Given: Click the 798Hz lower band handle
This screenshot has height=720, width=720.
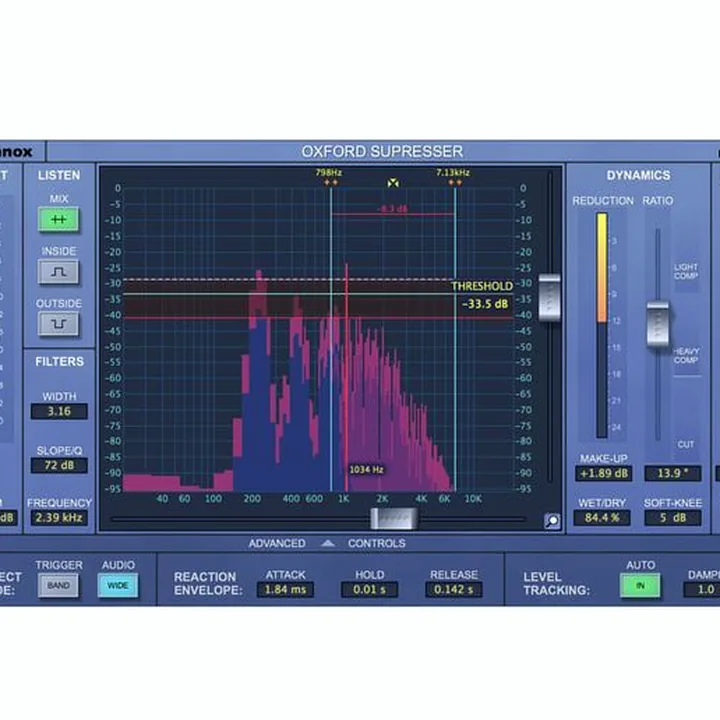Looking at the screenshot, I should [331, 183].
